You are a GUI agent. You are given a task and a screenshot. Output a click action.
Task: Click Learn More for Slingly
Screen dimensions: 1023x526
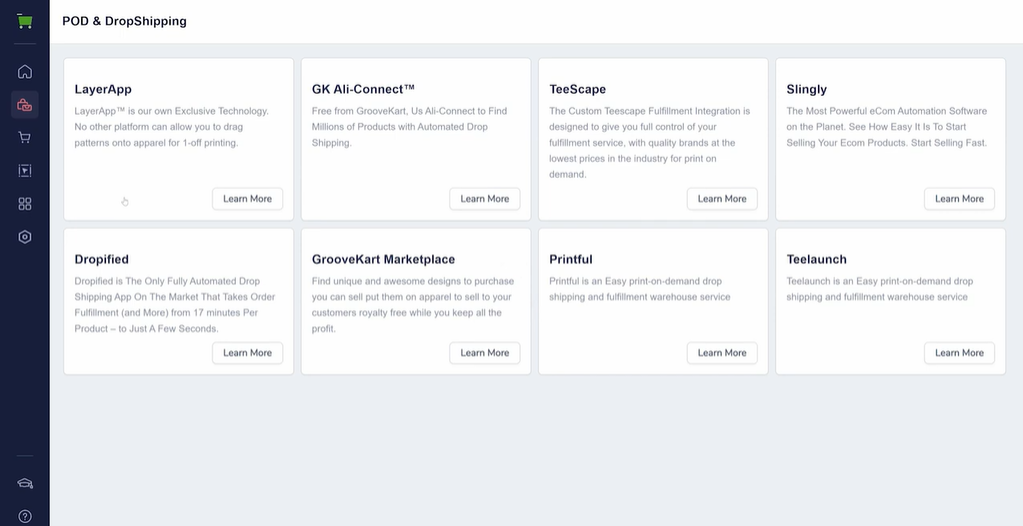click(x=959, y=199)
